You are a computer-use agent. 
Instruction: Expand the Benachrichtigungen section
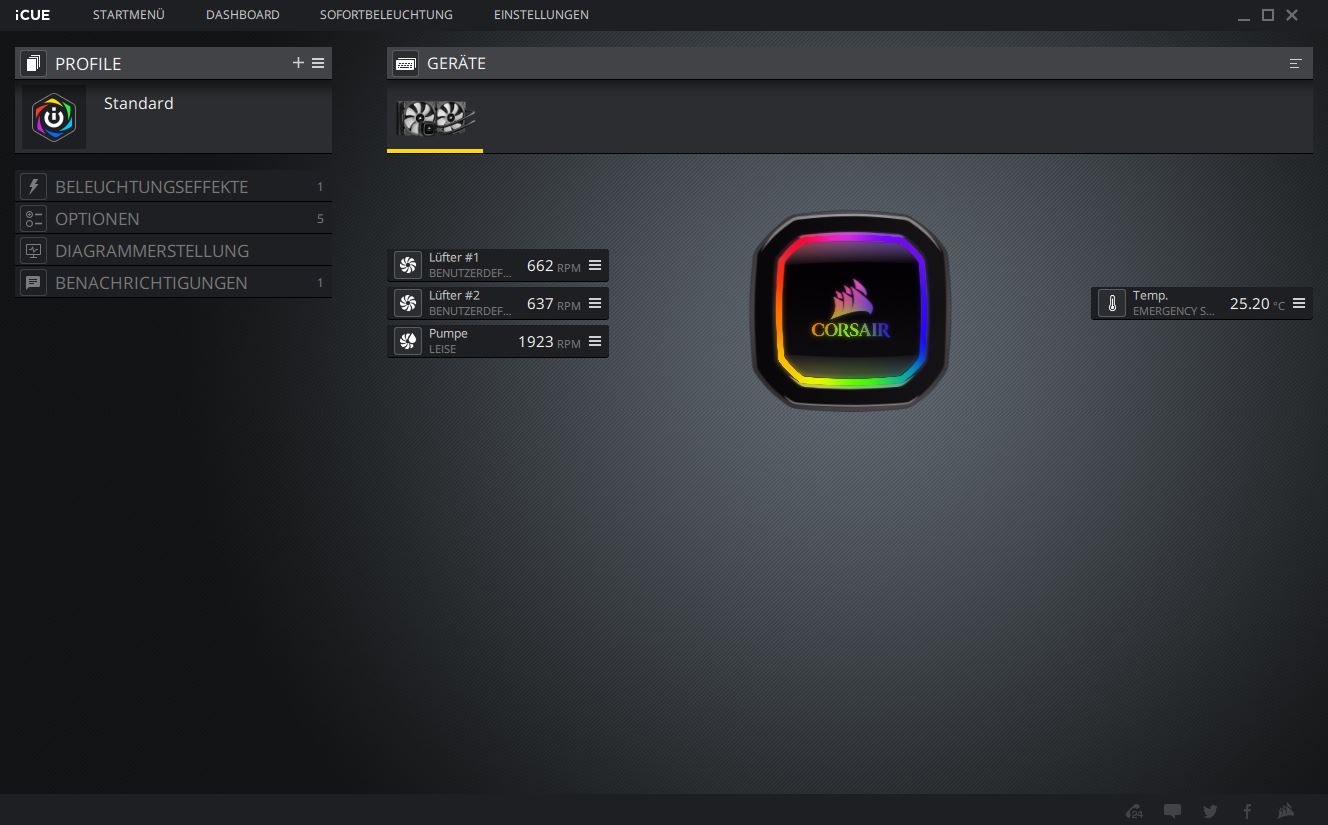(x=173, y=283)
